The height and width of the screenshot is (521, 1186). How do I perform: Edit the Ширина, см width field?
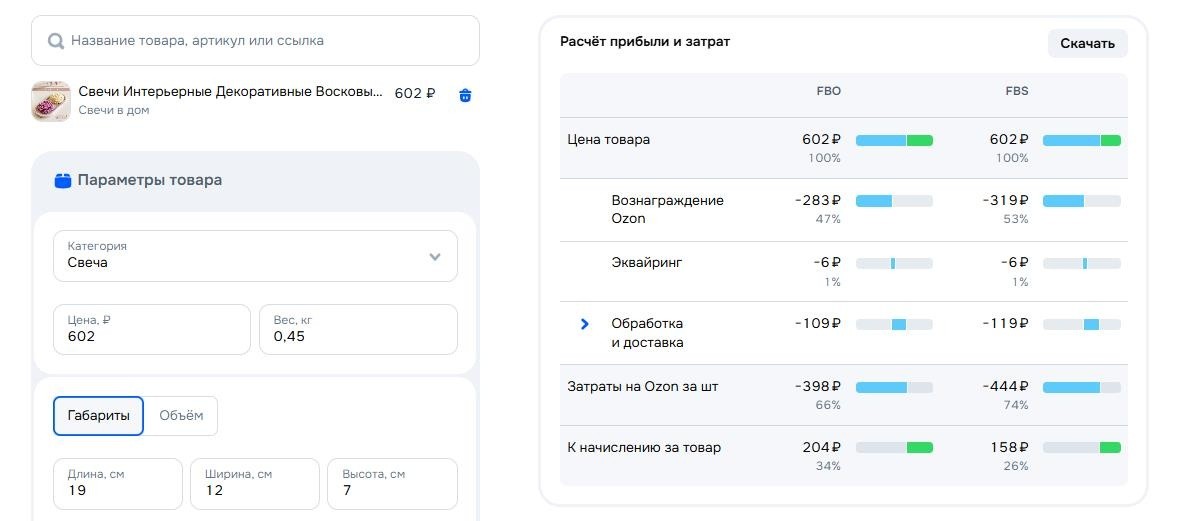(x=254, y=484)
